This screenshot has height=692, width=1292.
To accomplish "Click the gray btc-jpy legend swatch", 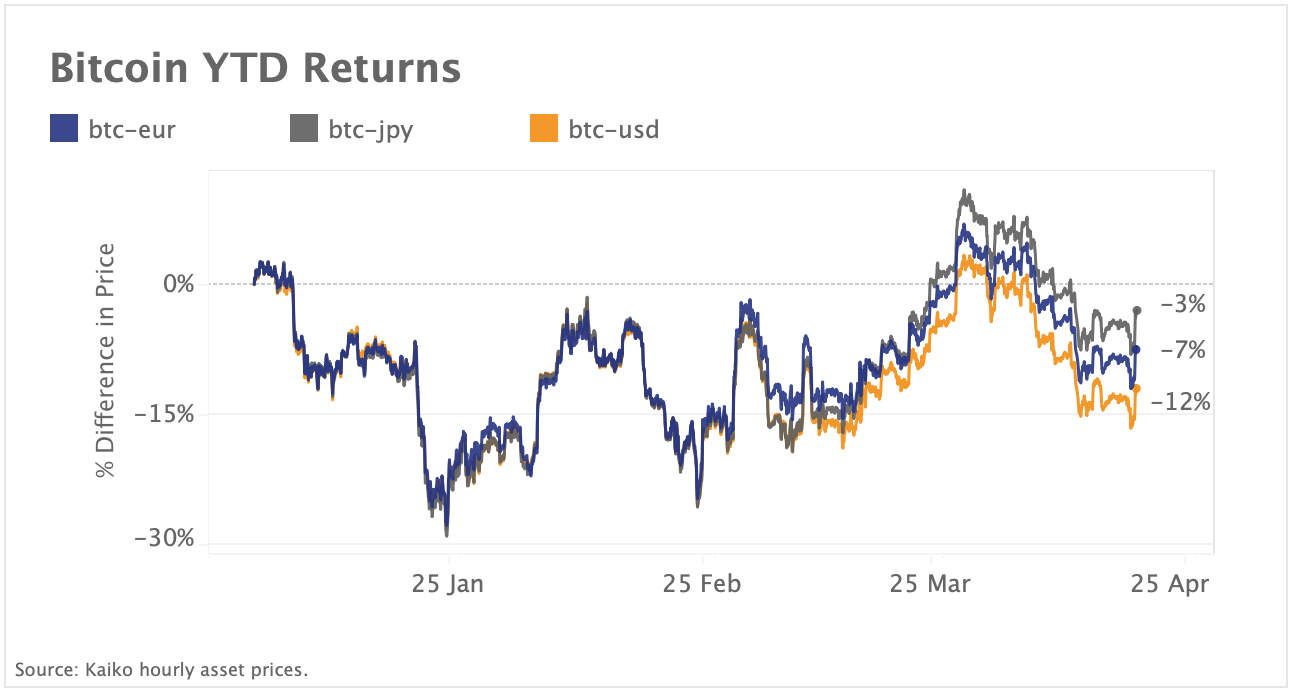I will tap(304, 129).
